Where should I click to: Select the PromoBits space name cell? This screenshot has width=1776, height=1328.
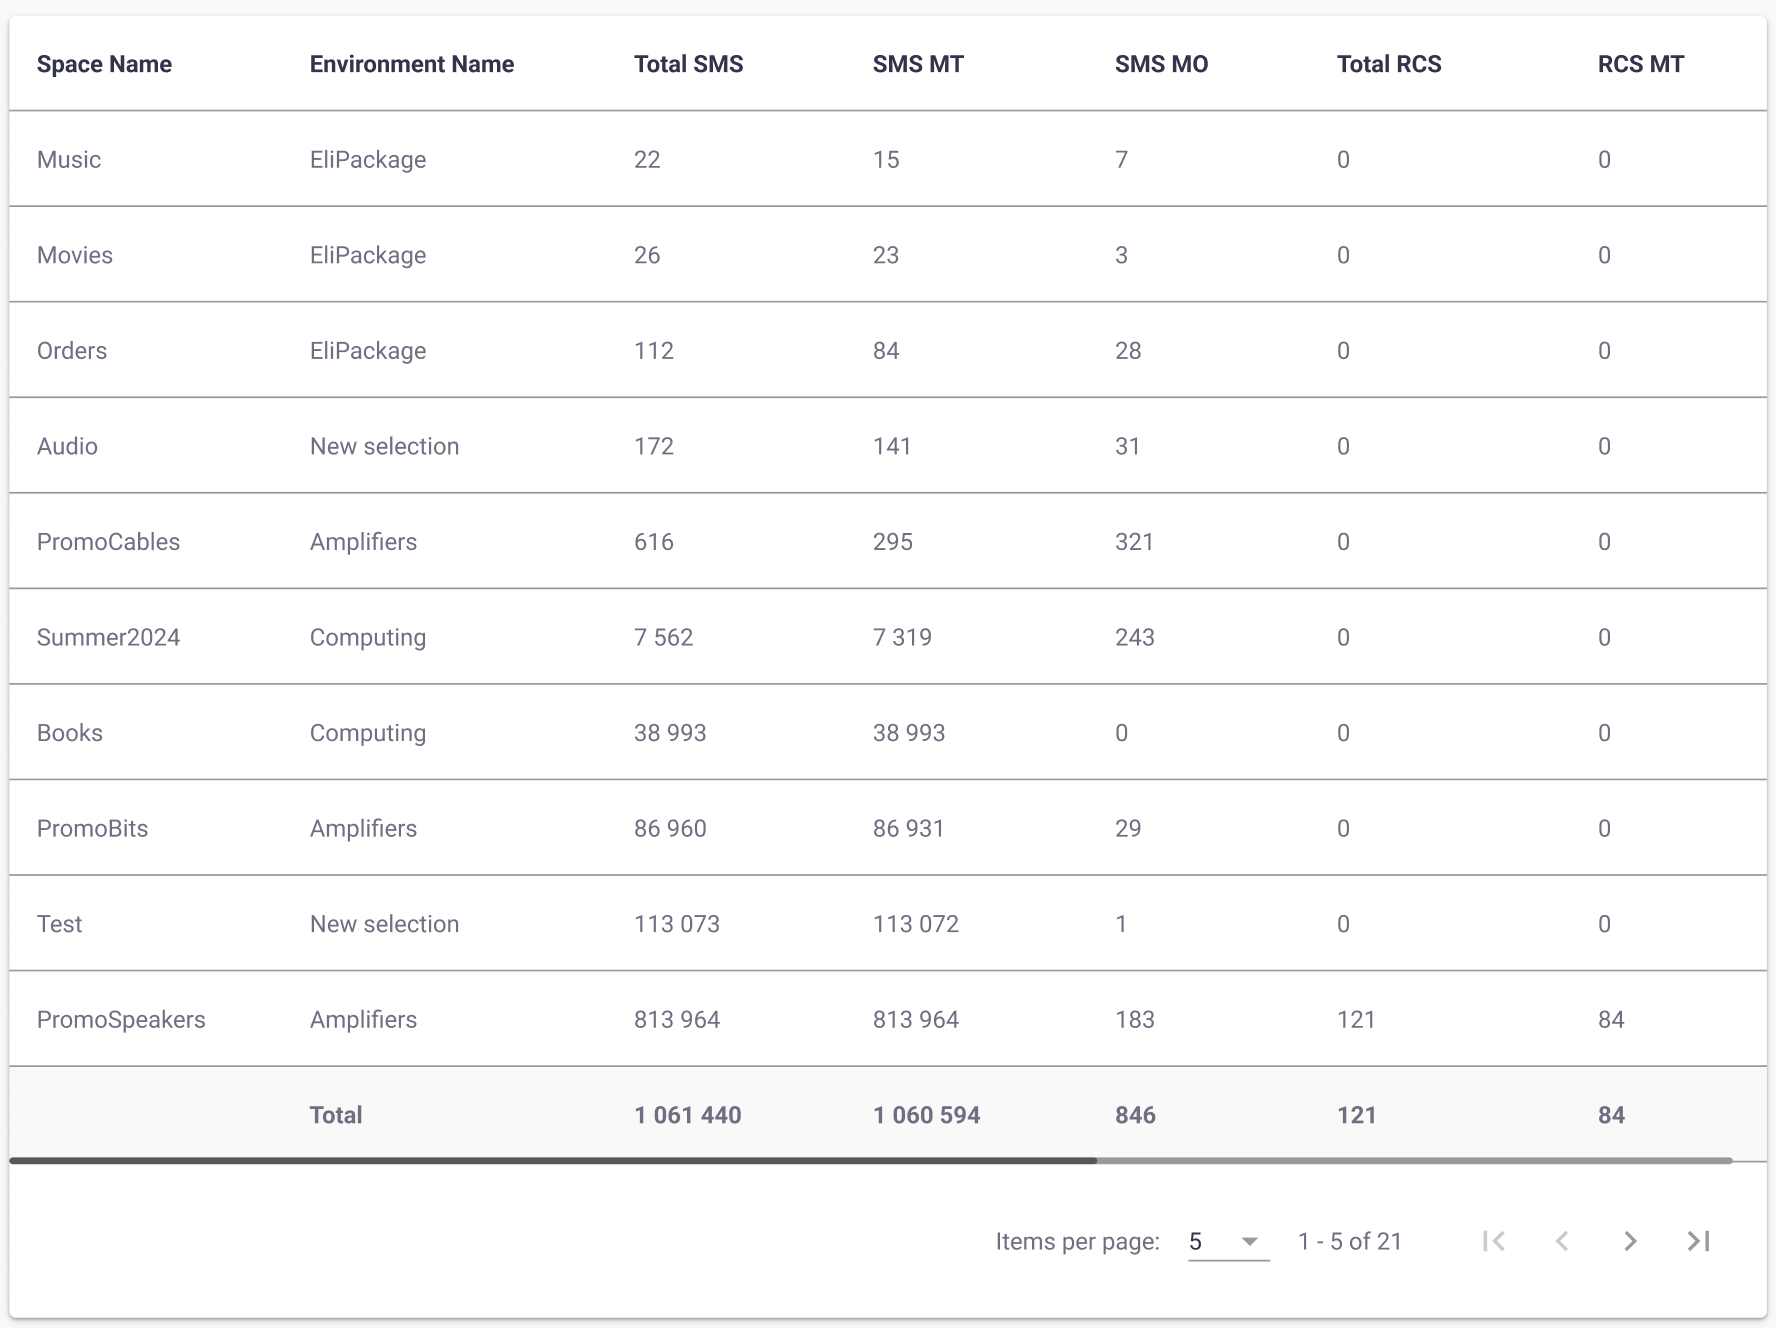pyautogui.click(x=92, y=828)
